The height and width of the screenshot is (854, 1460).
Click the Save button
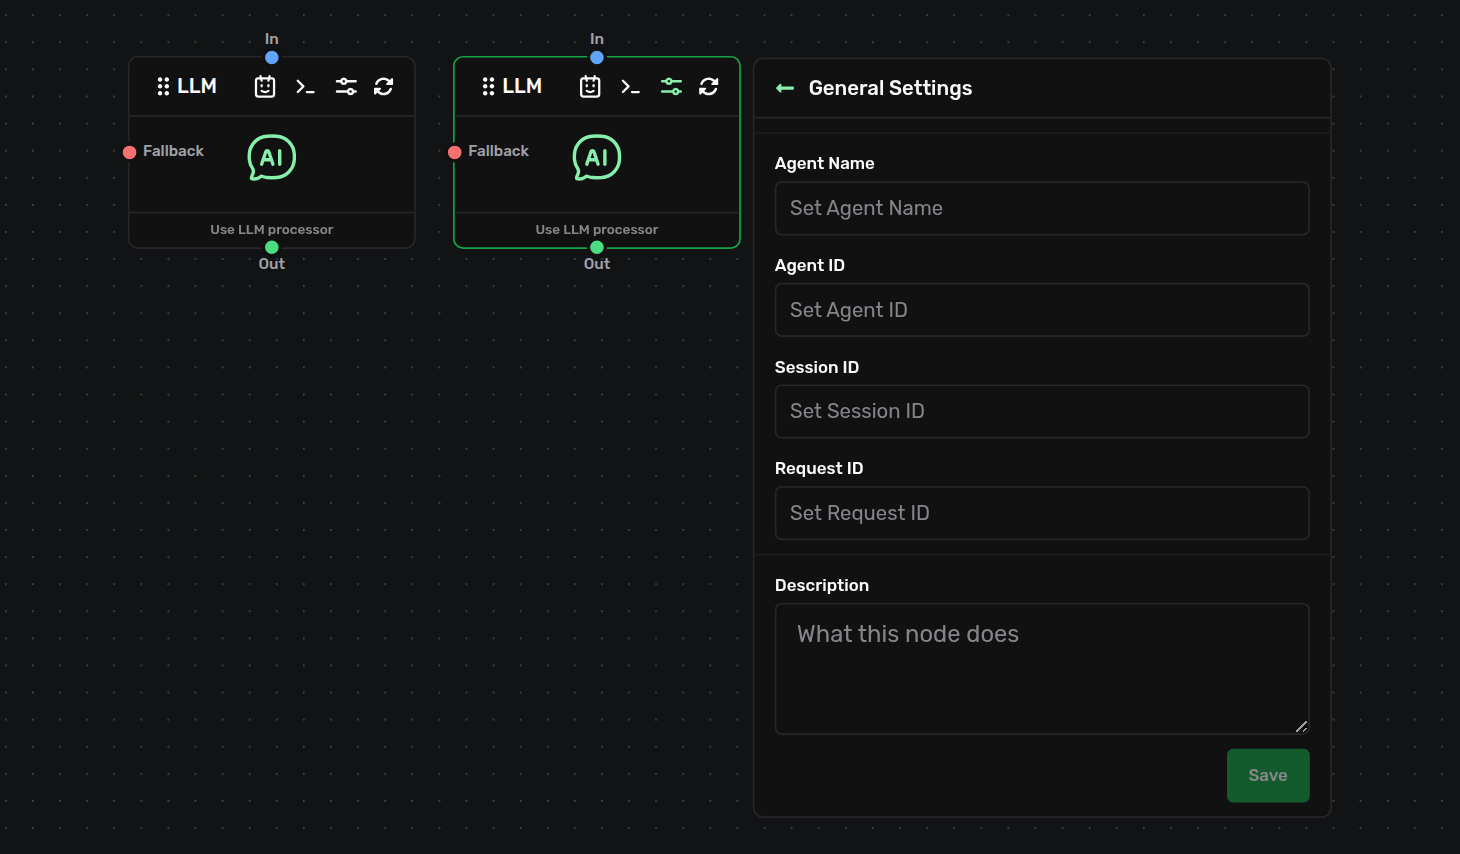1268,775
